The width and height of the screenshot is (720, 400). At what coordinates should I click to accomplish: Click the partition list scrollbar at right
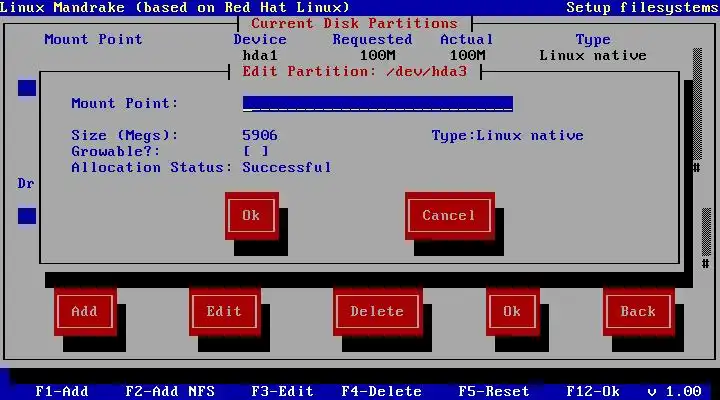(x=697, y=110)
